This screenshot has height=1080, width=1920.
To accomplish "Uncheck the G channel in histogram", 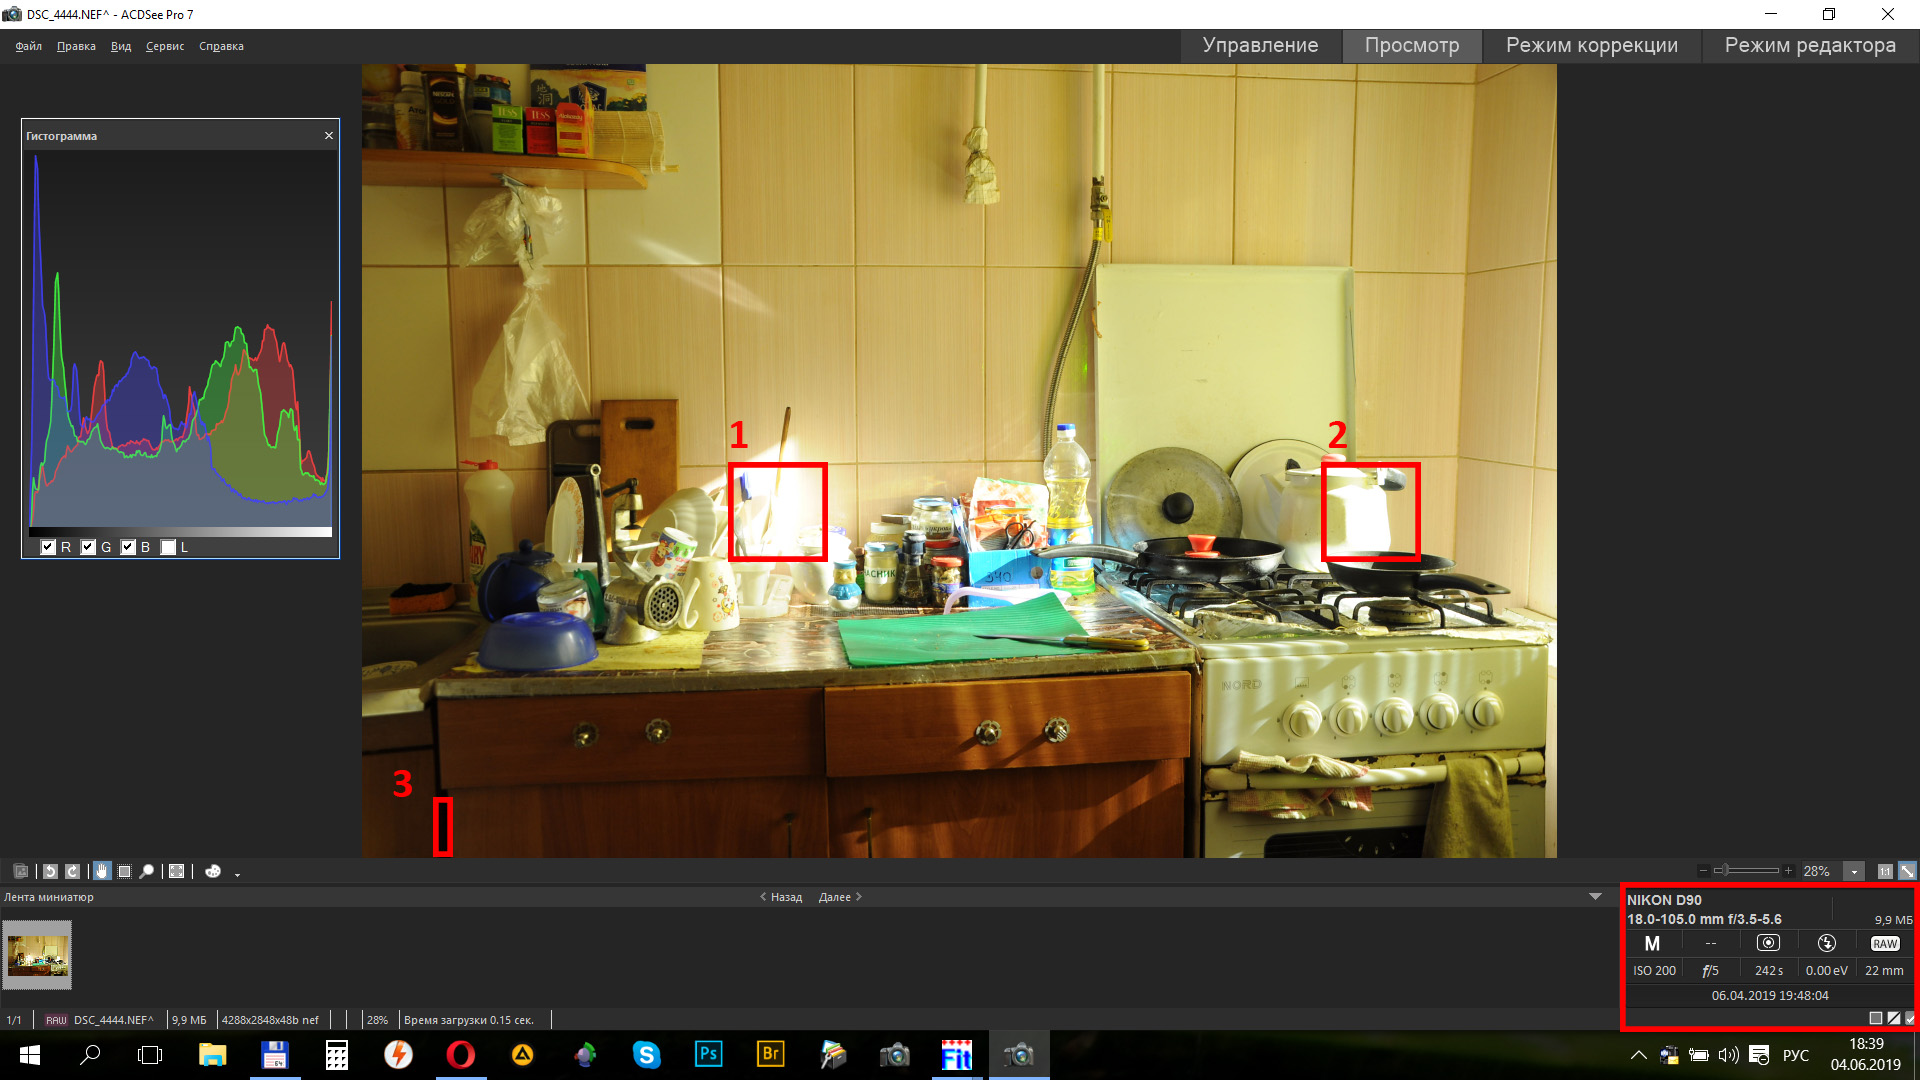I will pos(88,547).
